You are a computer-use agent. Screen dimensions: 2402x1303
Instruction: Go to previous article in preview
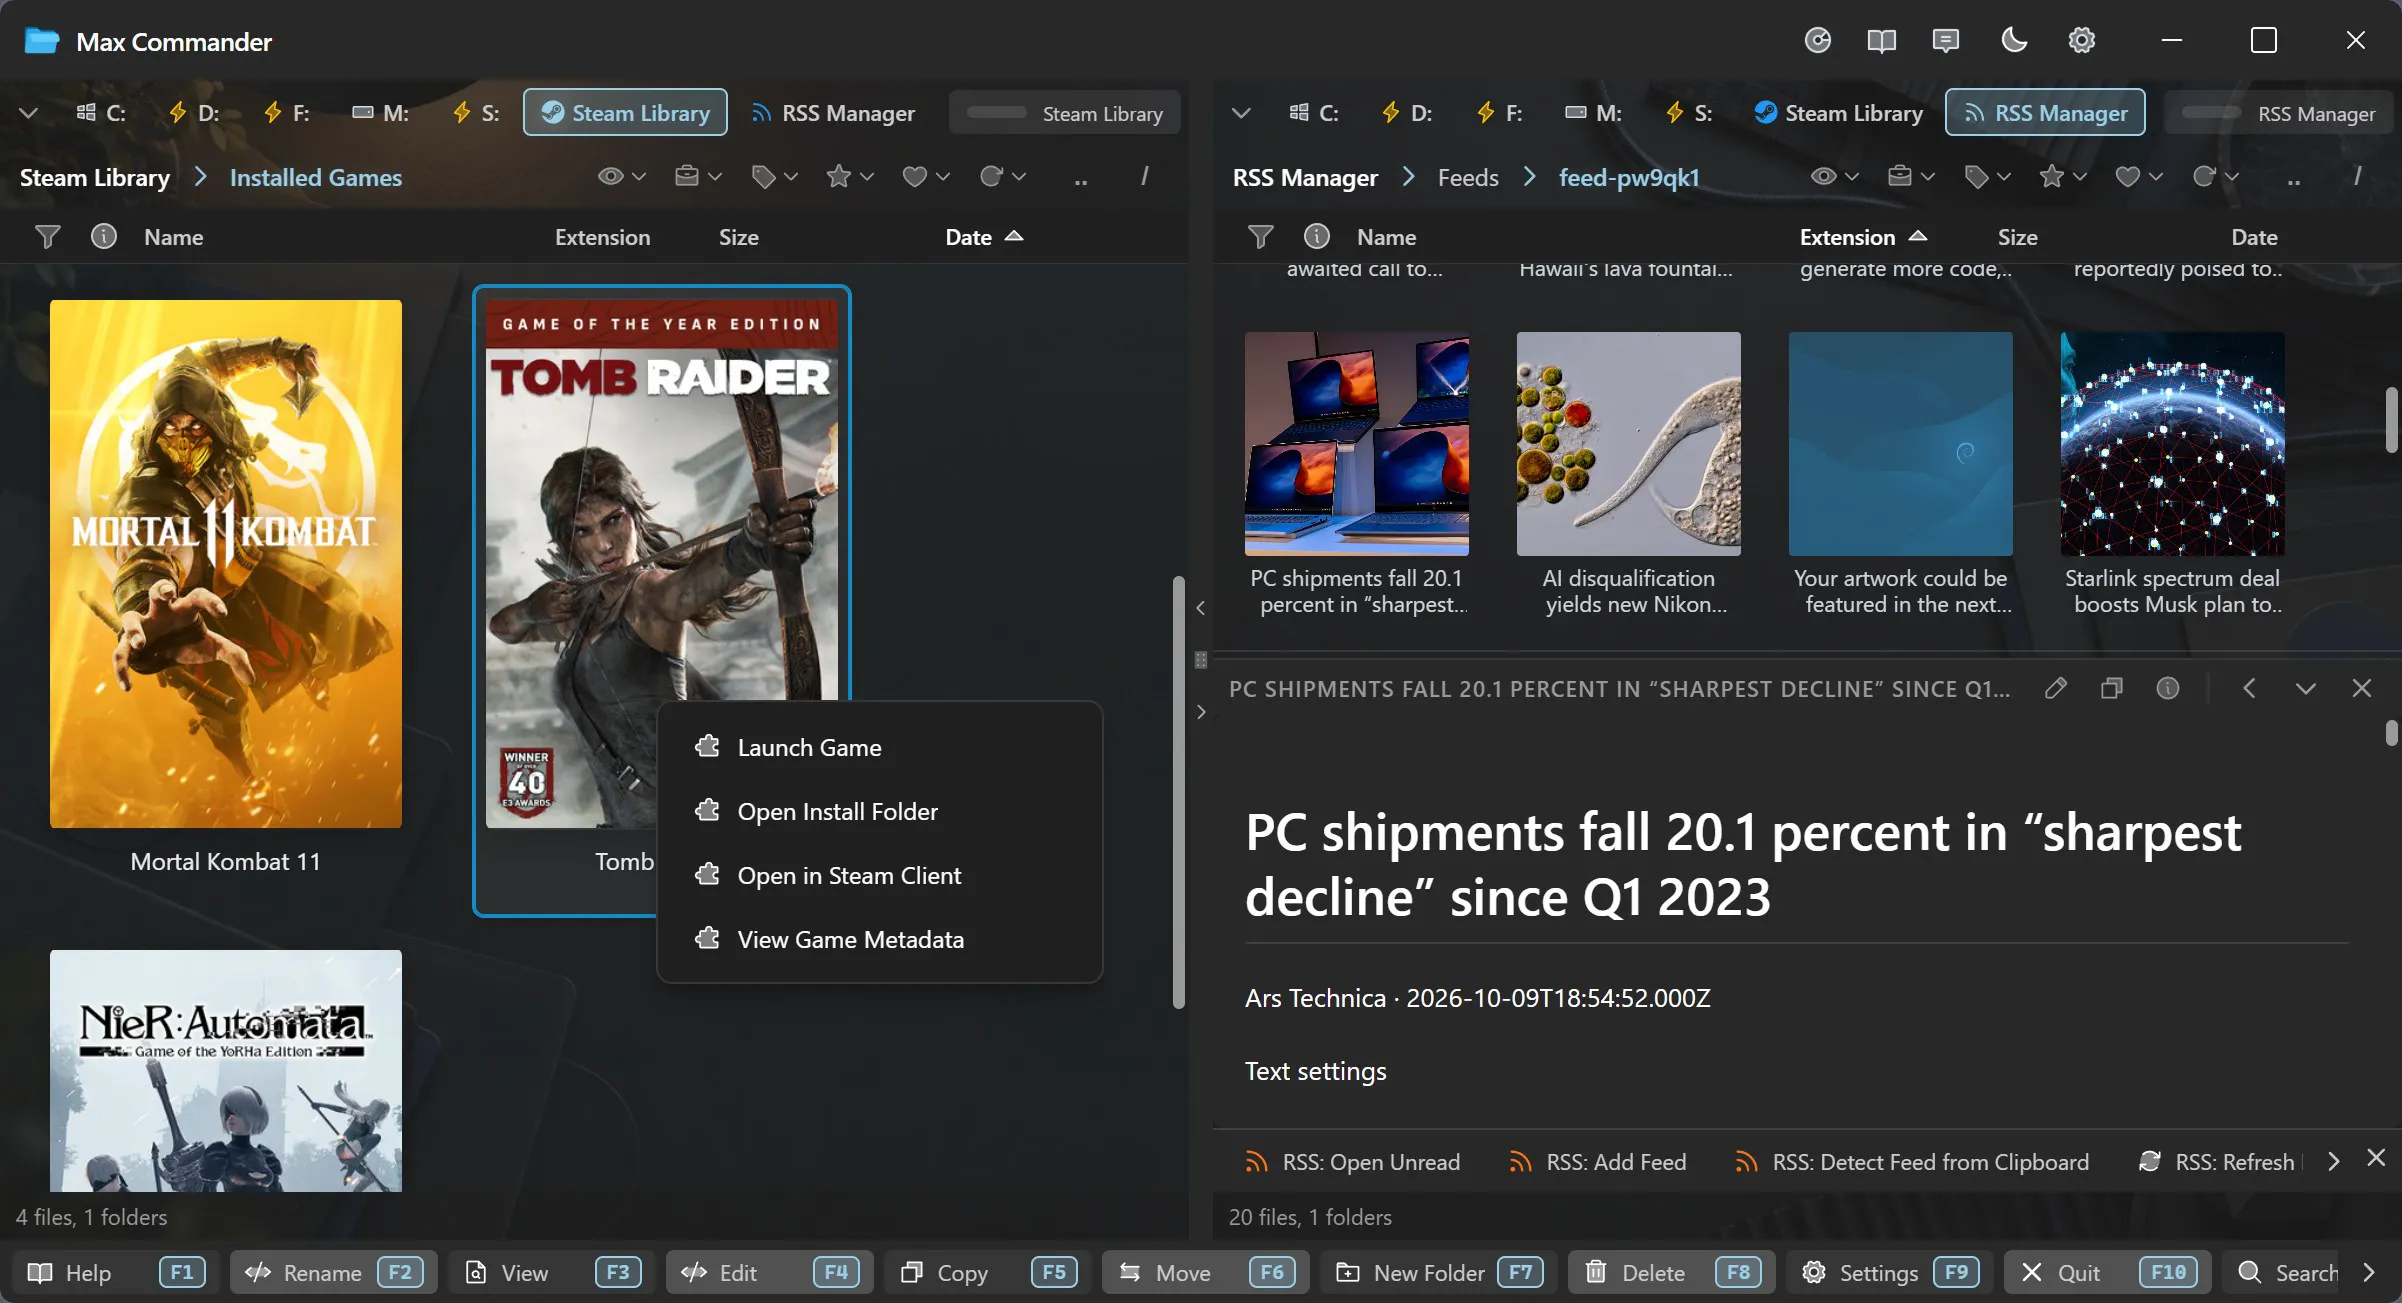click(x=2249, y=688)
